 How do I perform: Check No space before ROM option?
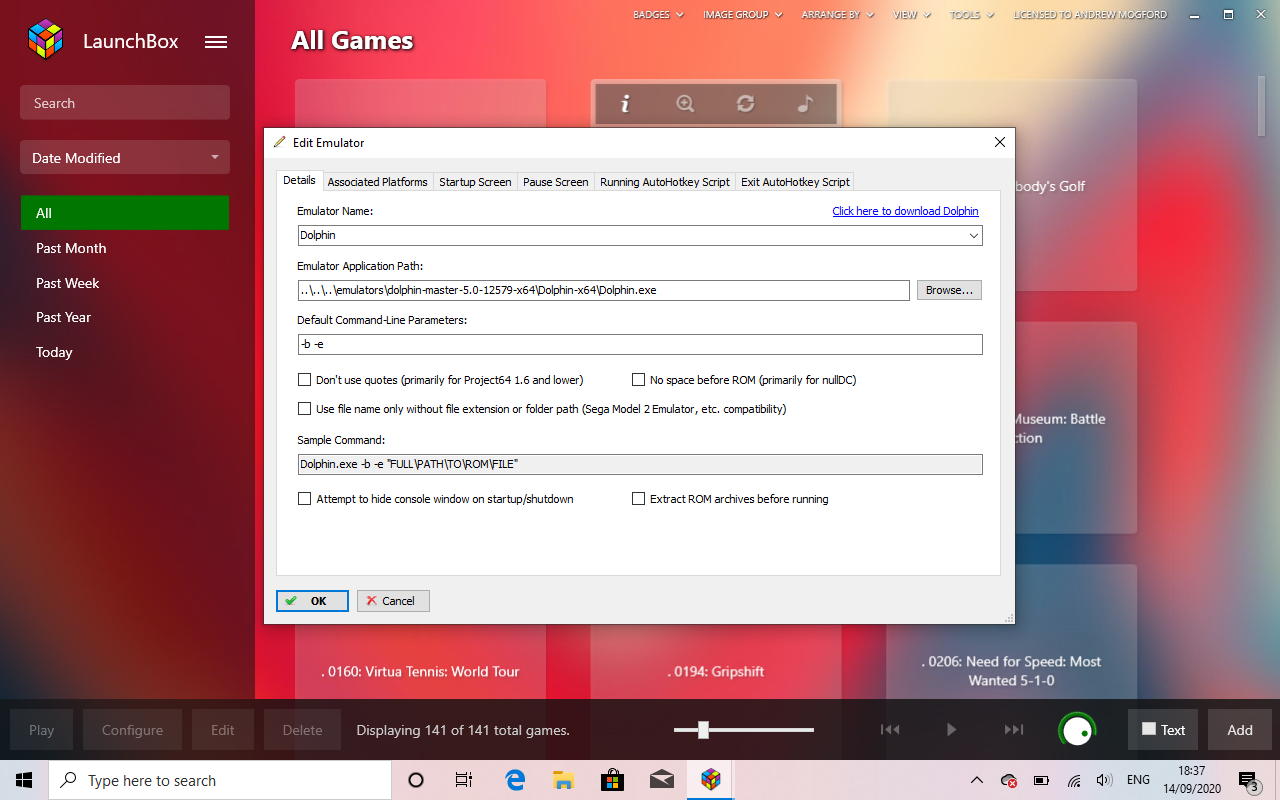[x=638, y=380]
